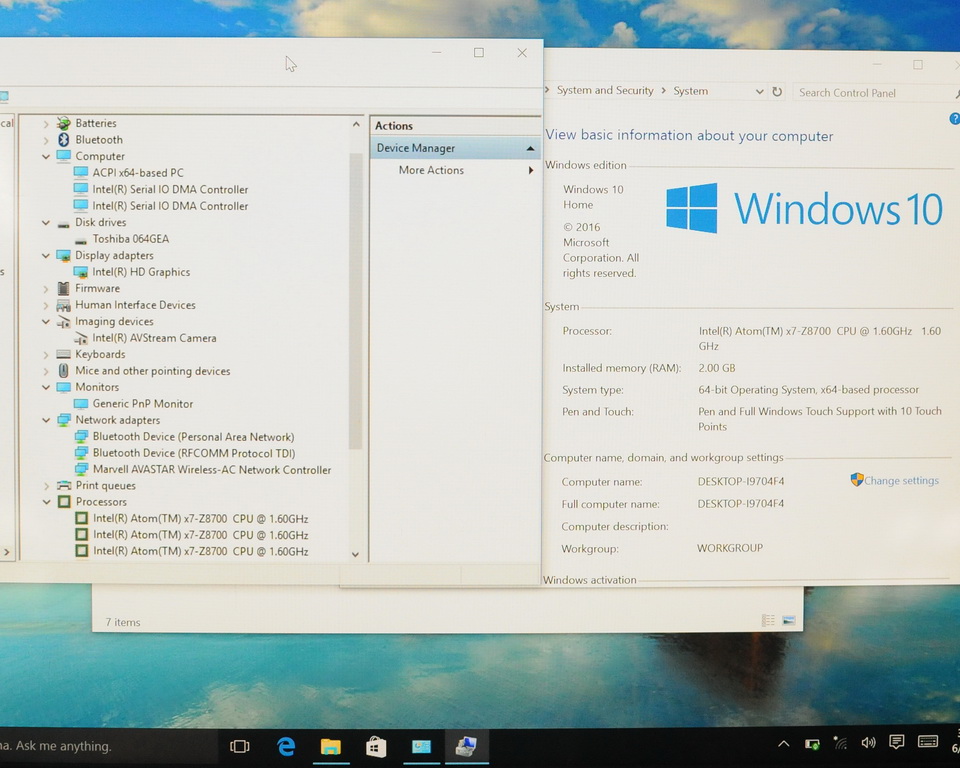Click the Batteries category icon

tap(64, 123)
